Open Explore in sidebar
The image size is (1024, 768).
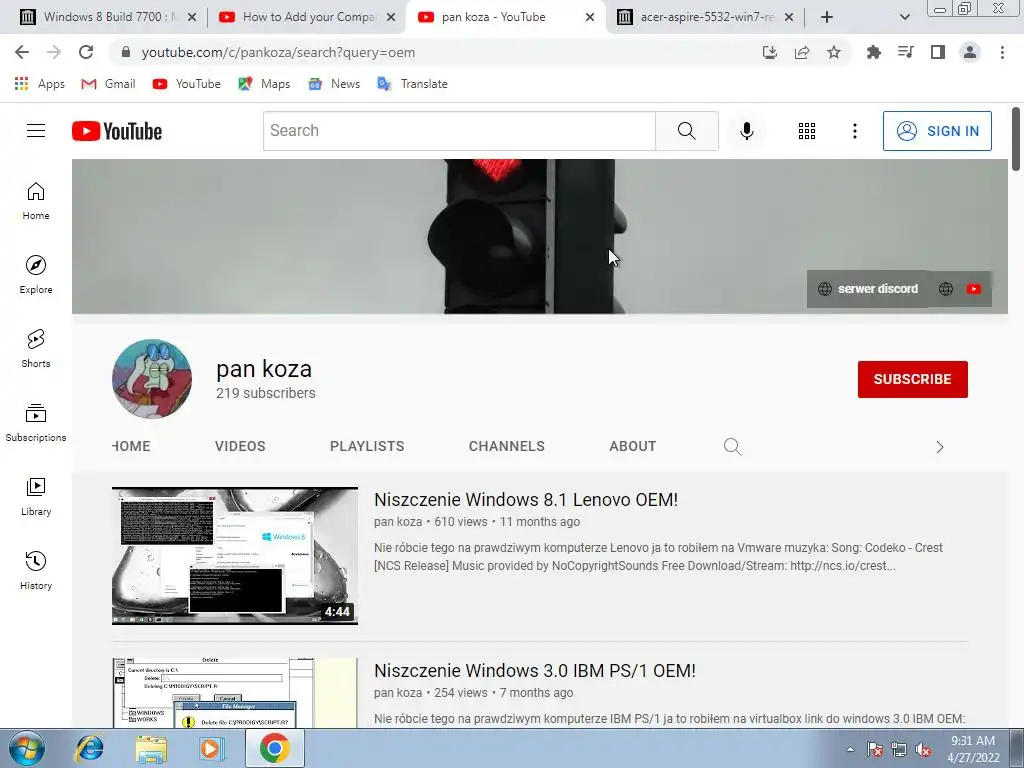point(36,274)
